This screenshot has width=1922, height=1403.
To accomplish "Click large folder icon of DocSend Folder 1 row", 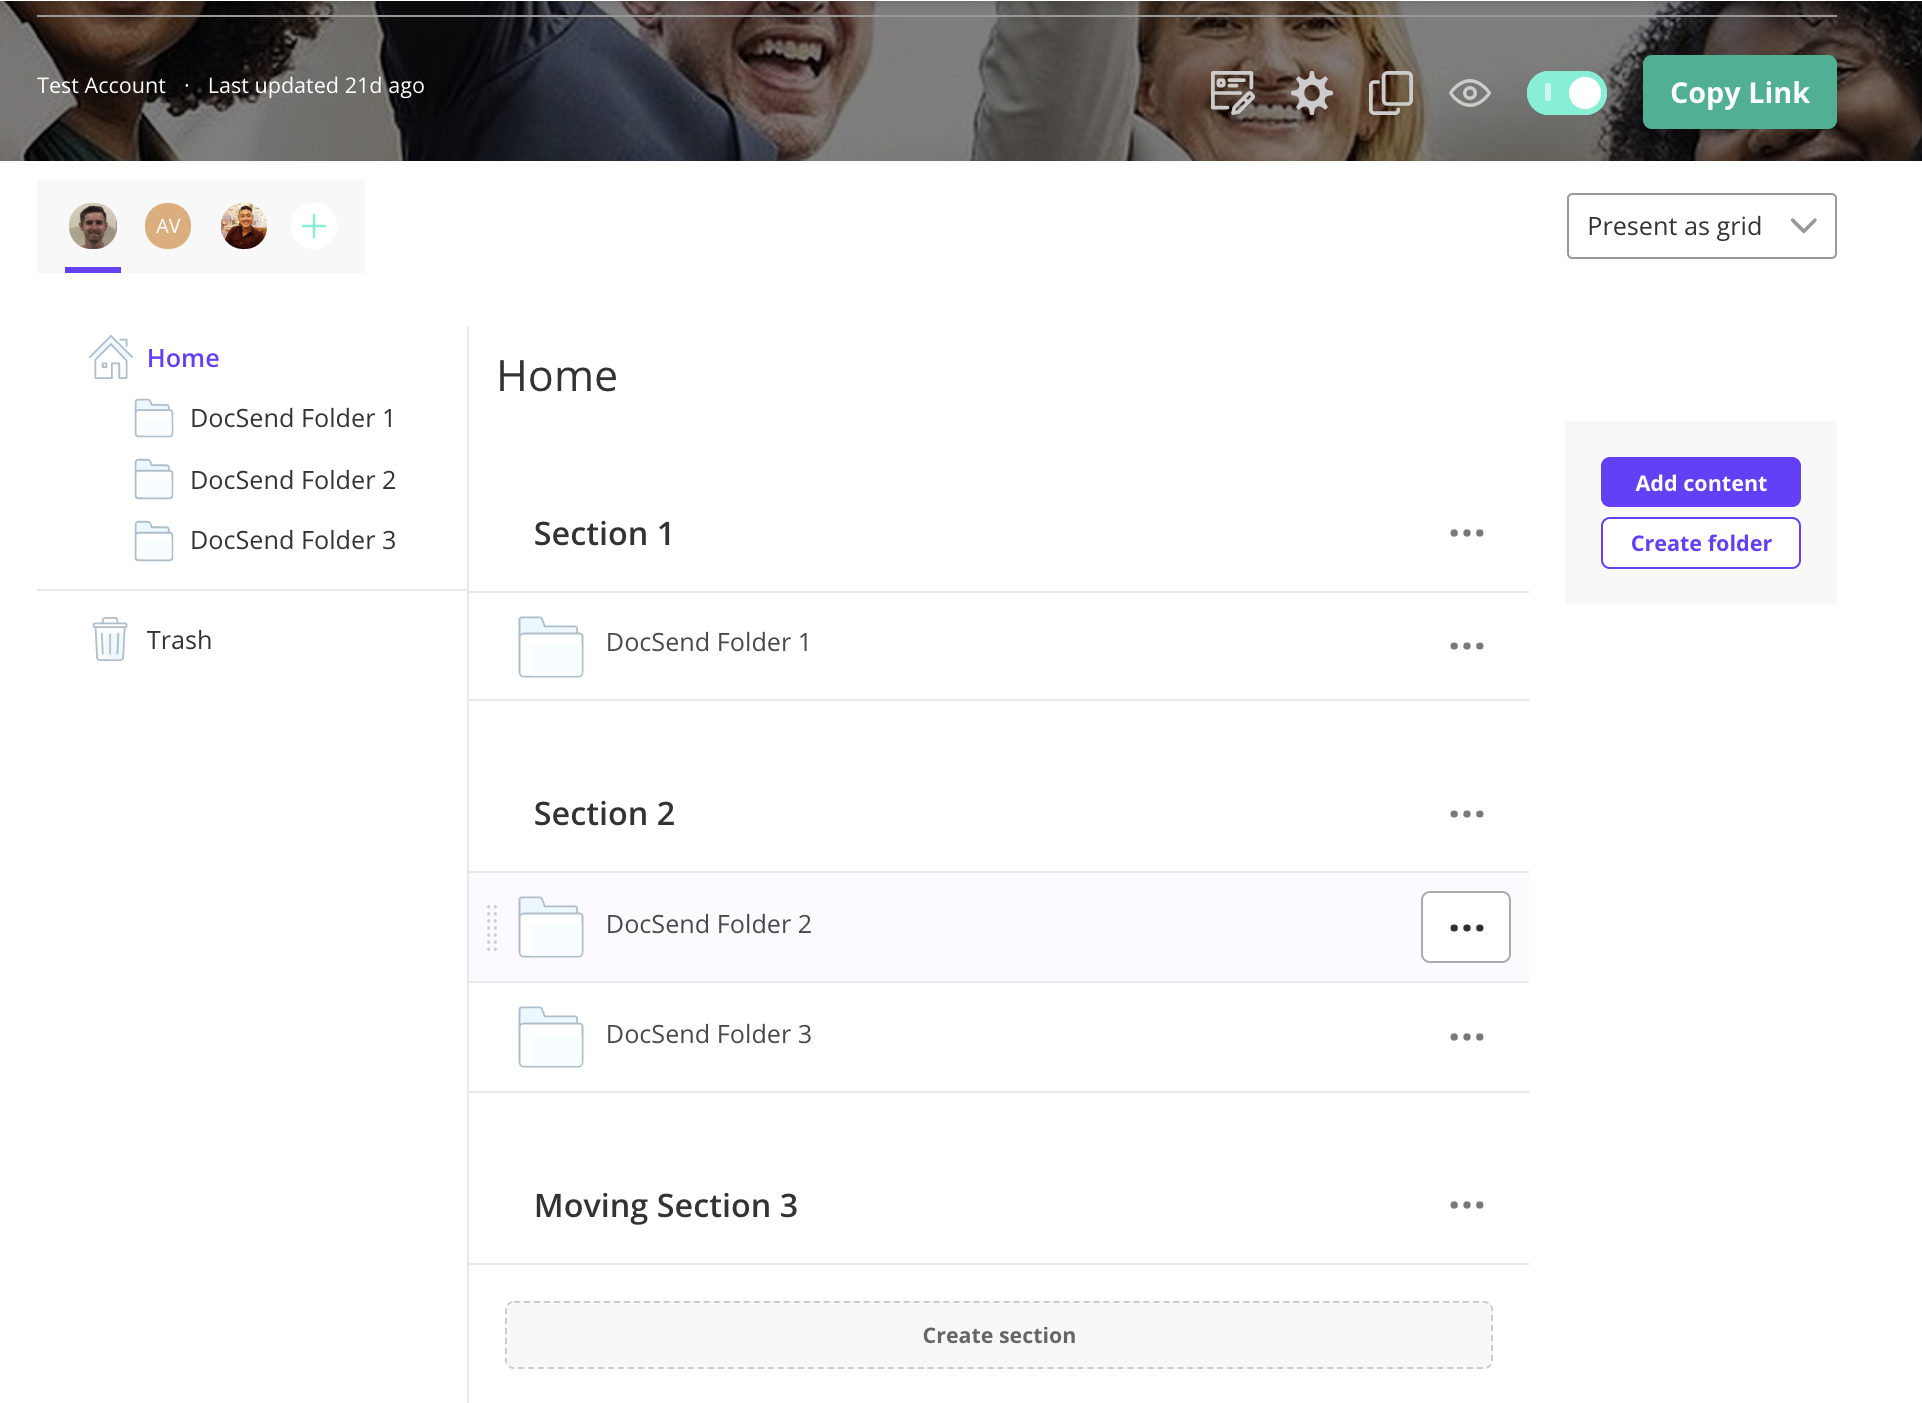I will (x=551, y=647).
